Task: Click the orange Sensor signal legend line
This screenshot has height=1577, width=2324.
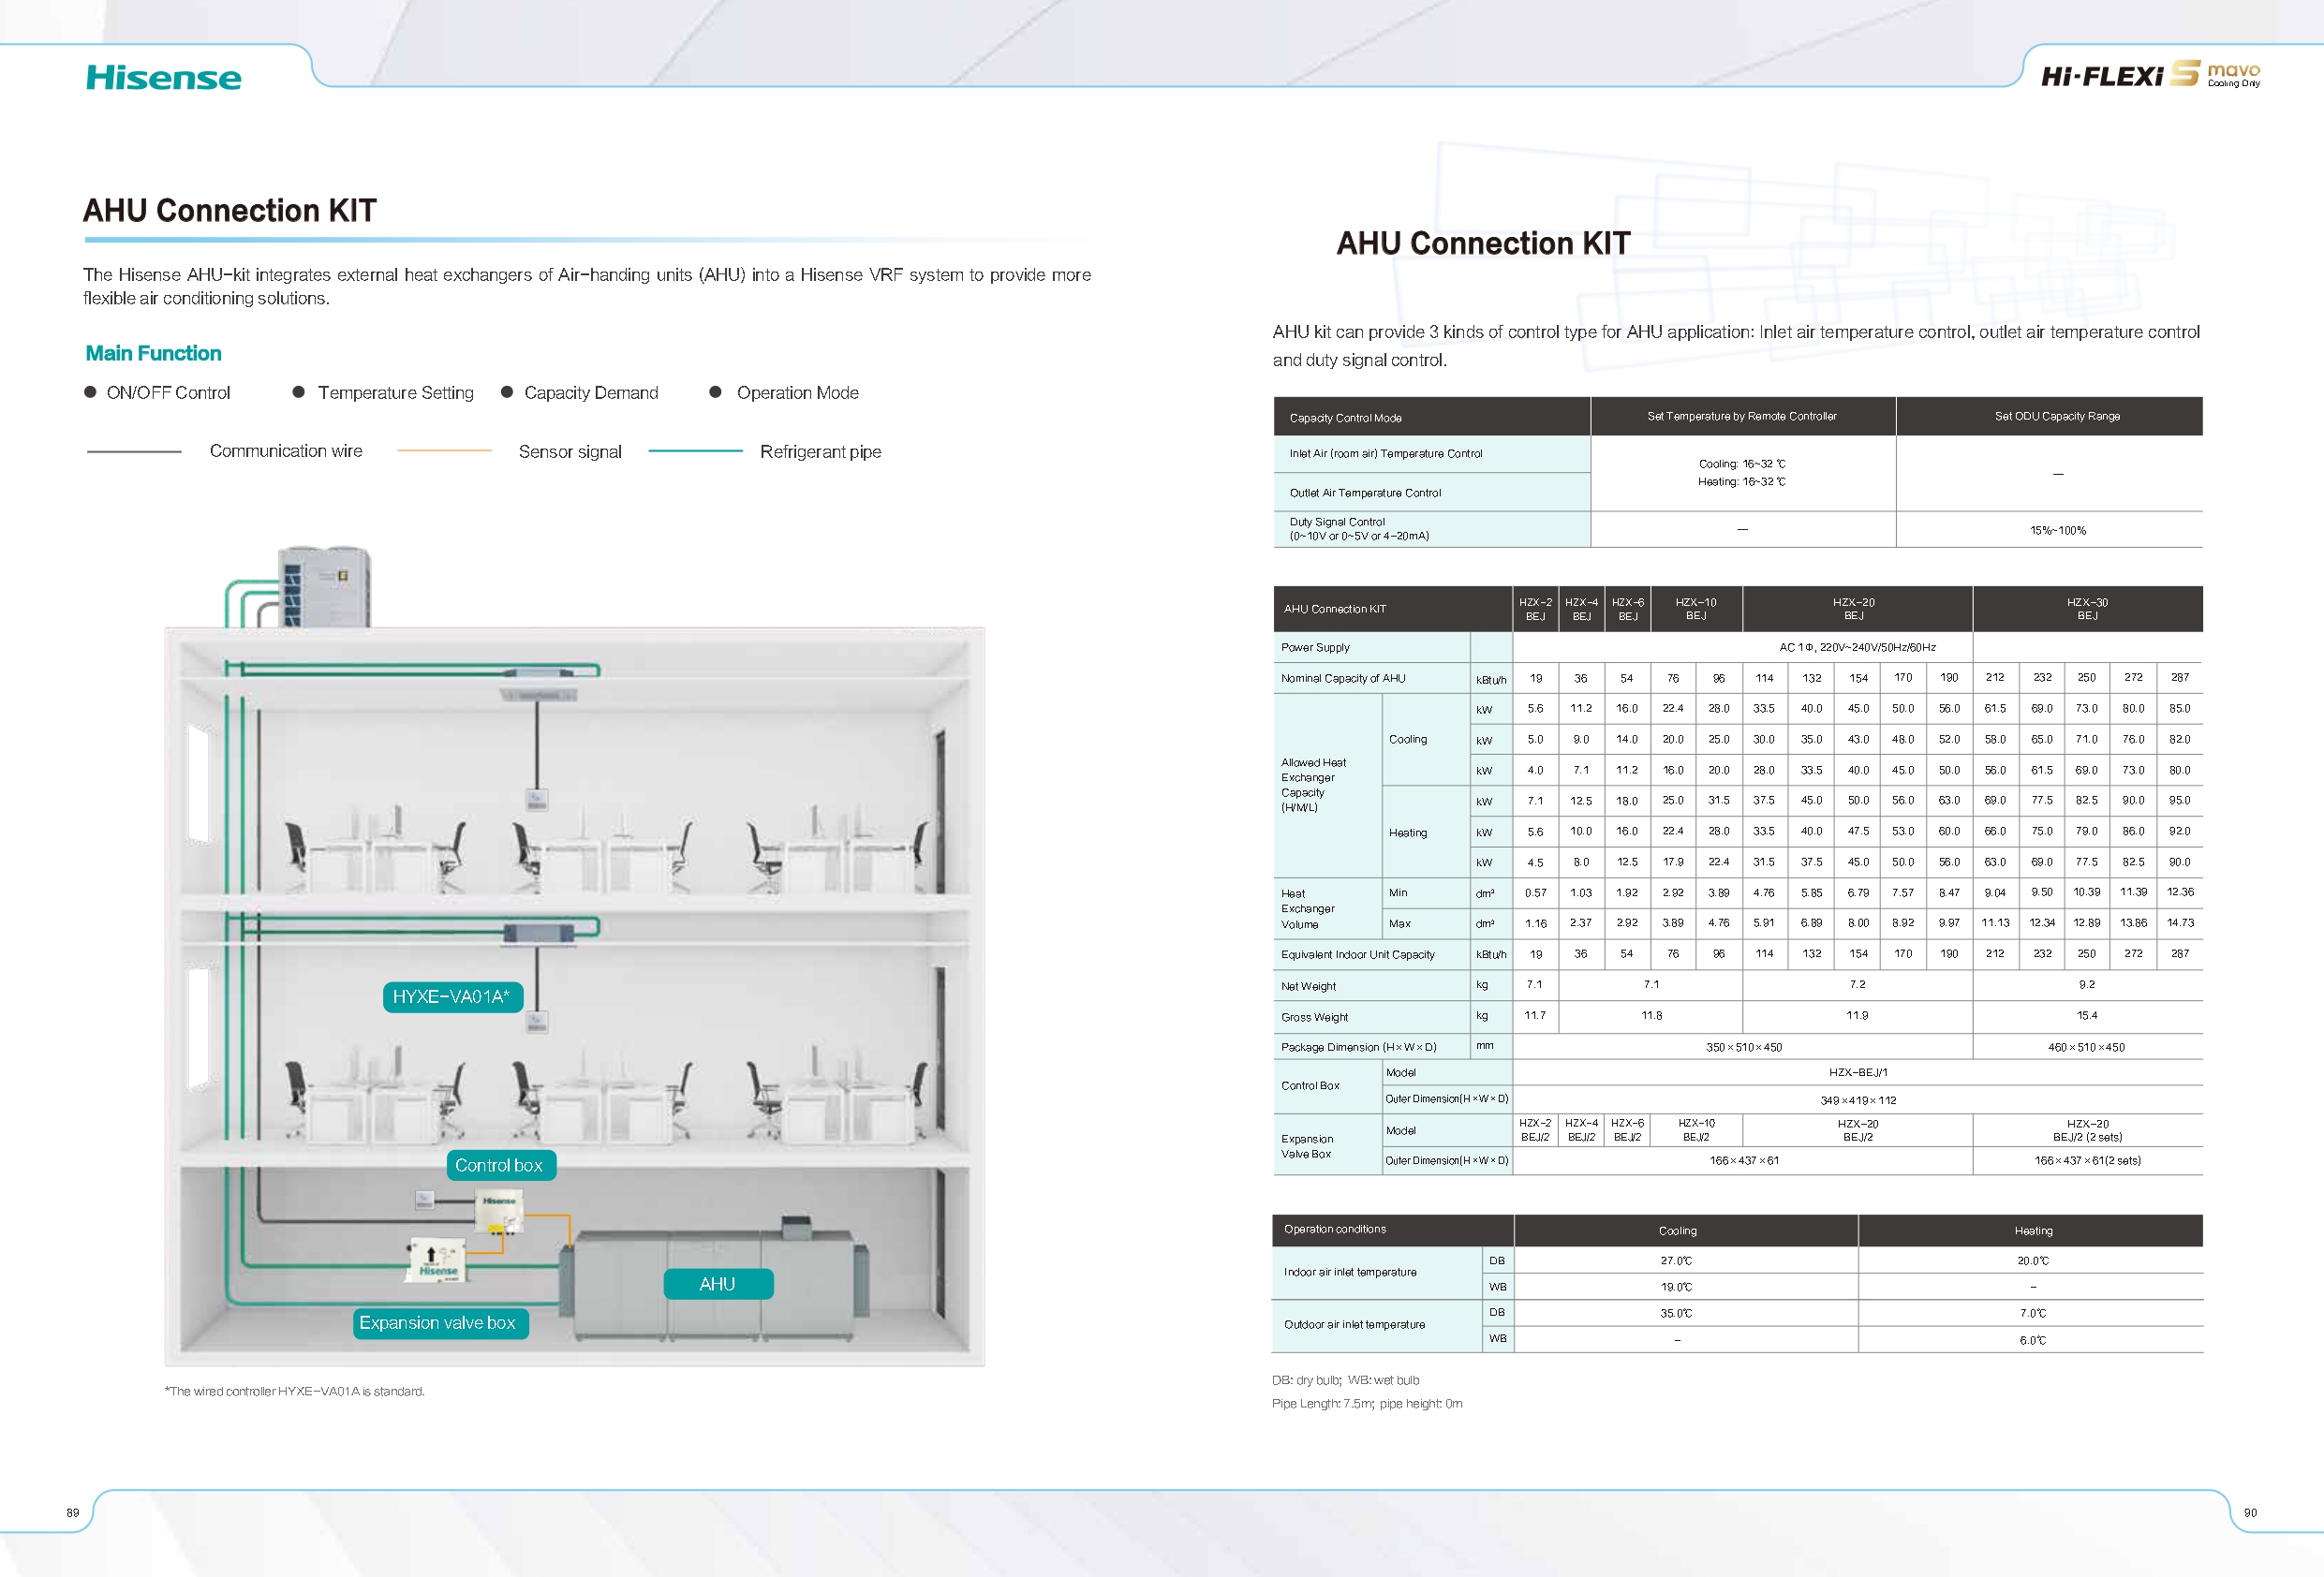Action: click(444, 451)
